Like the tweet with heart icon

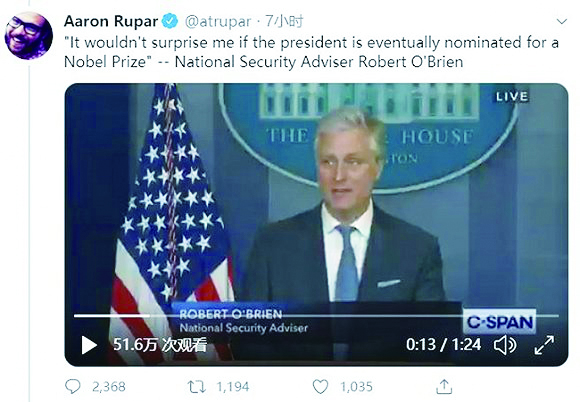pos(320,386)
